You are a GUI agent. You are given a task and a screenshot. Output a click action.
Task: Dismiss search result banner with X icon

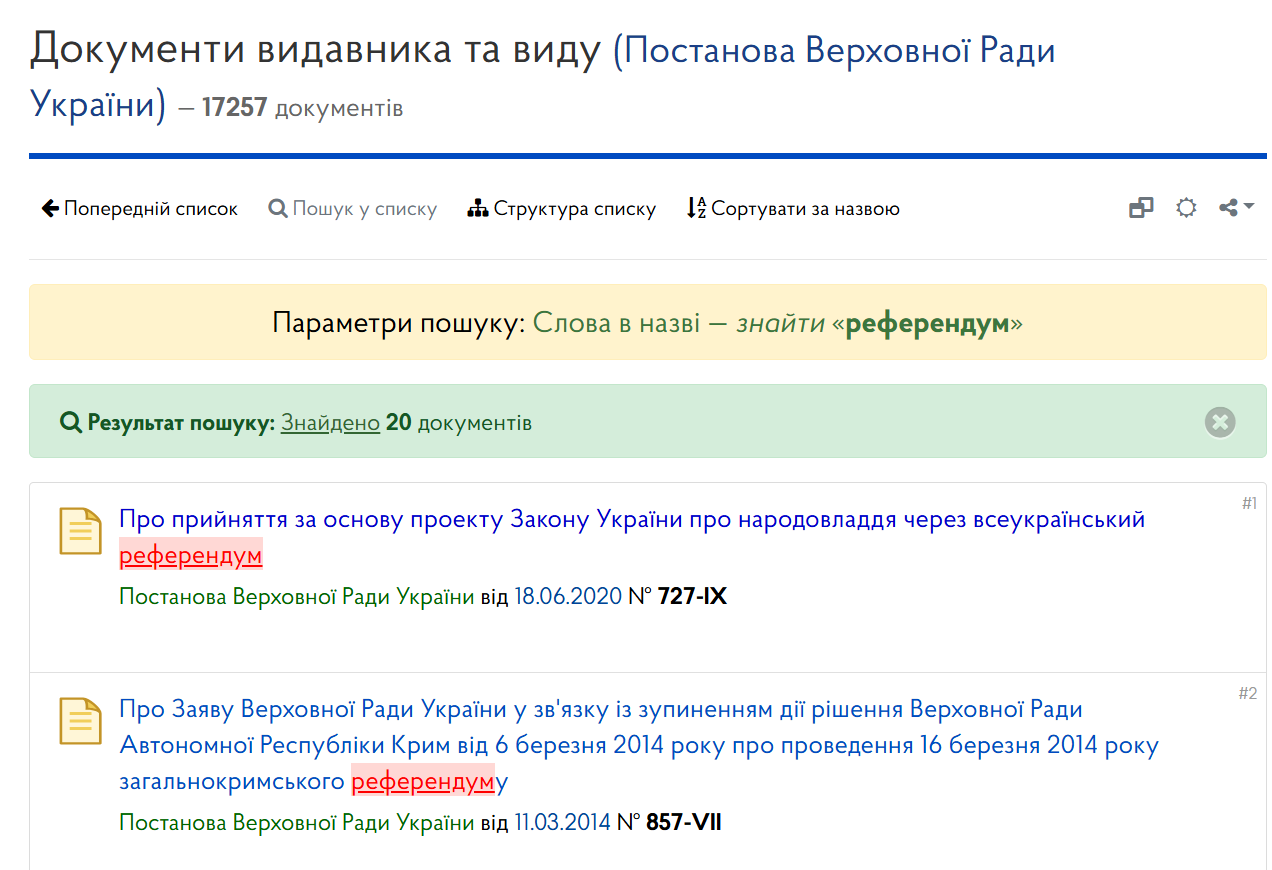tap(1220, 422)
